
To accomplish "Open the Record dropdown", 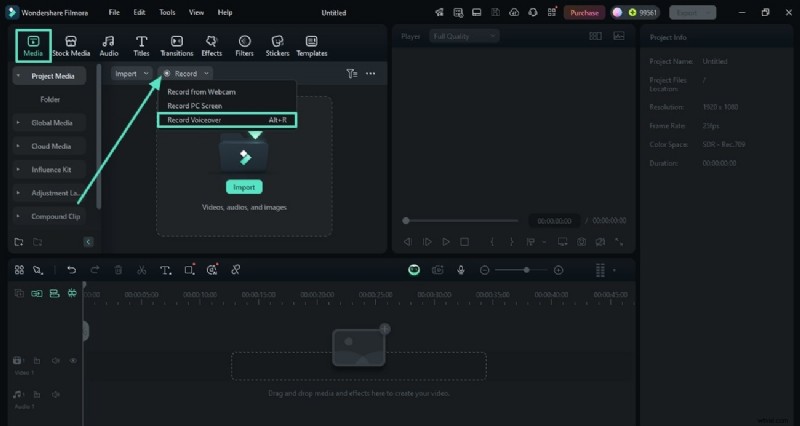I will [186, 73].
